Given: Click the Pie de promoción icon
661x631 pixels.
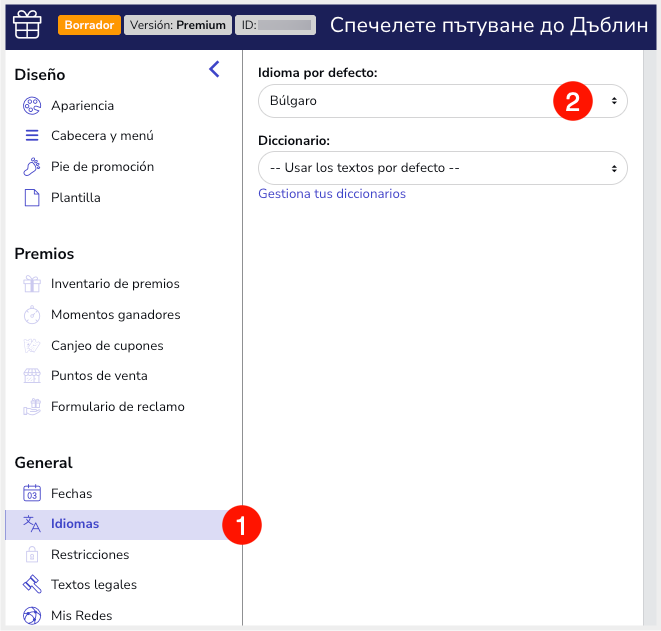Looking at the screenshot, I should pyautogui.click(x=32, y=167).
